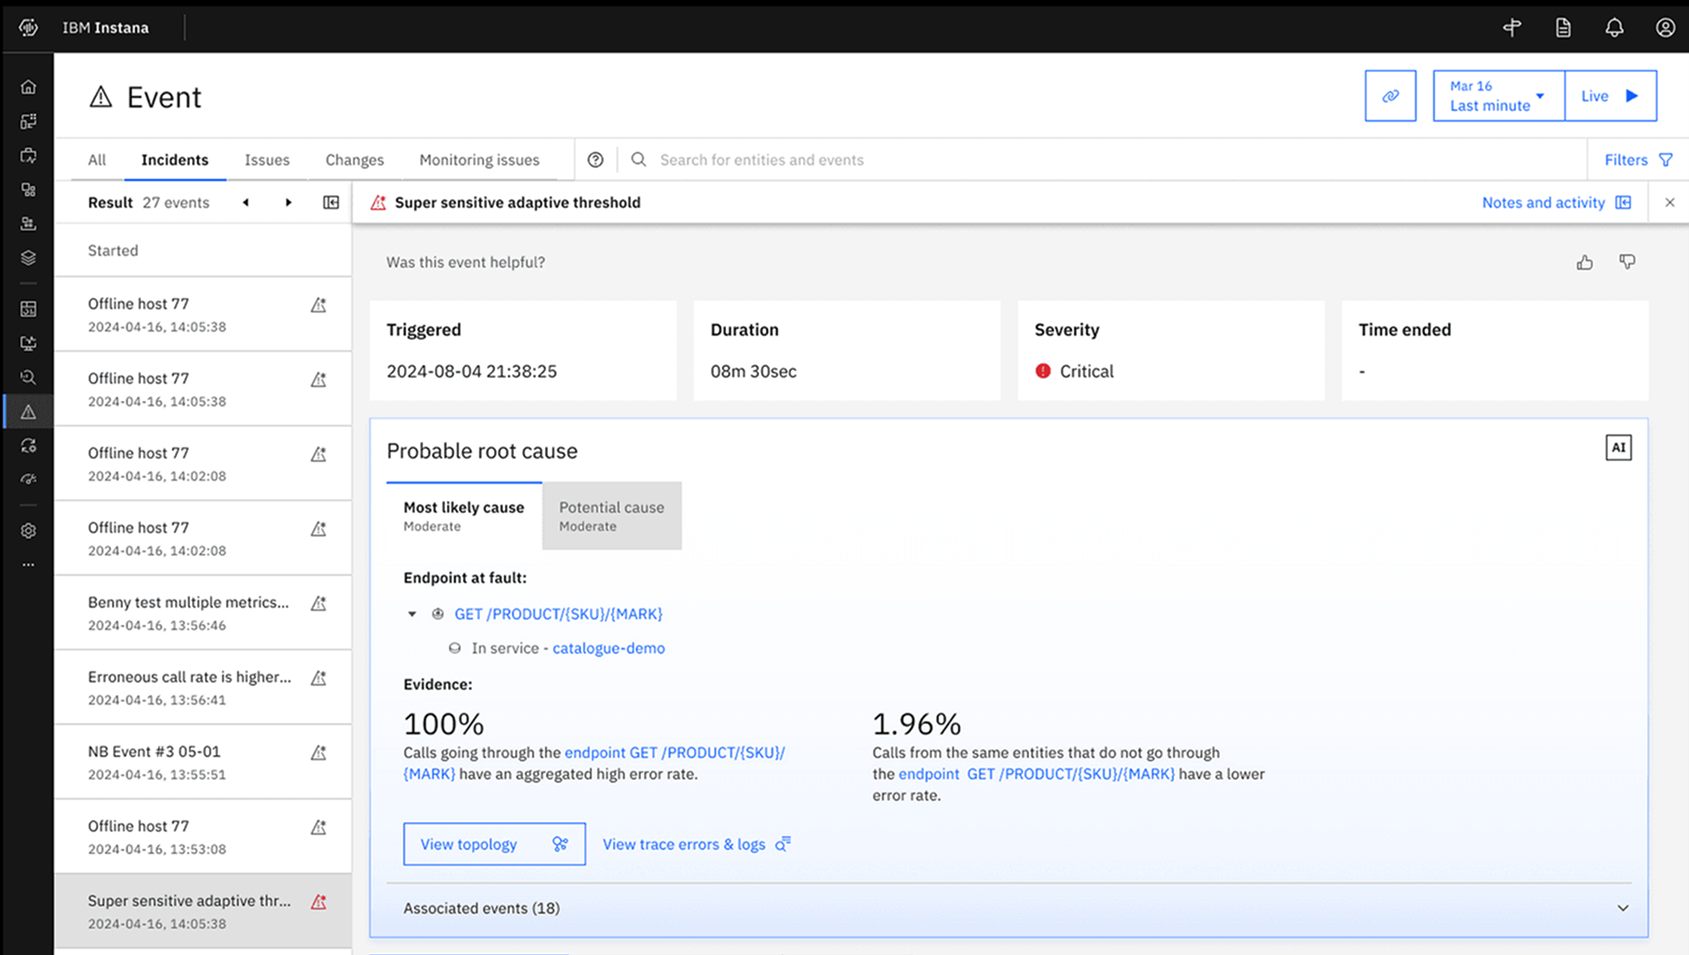1689x955 pixels.
Task: Switch to the All tab
Action: (97, 160)
